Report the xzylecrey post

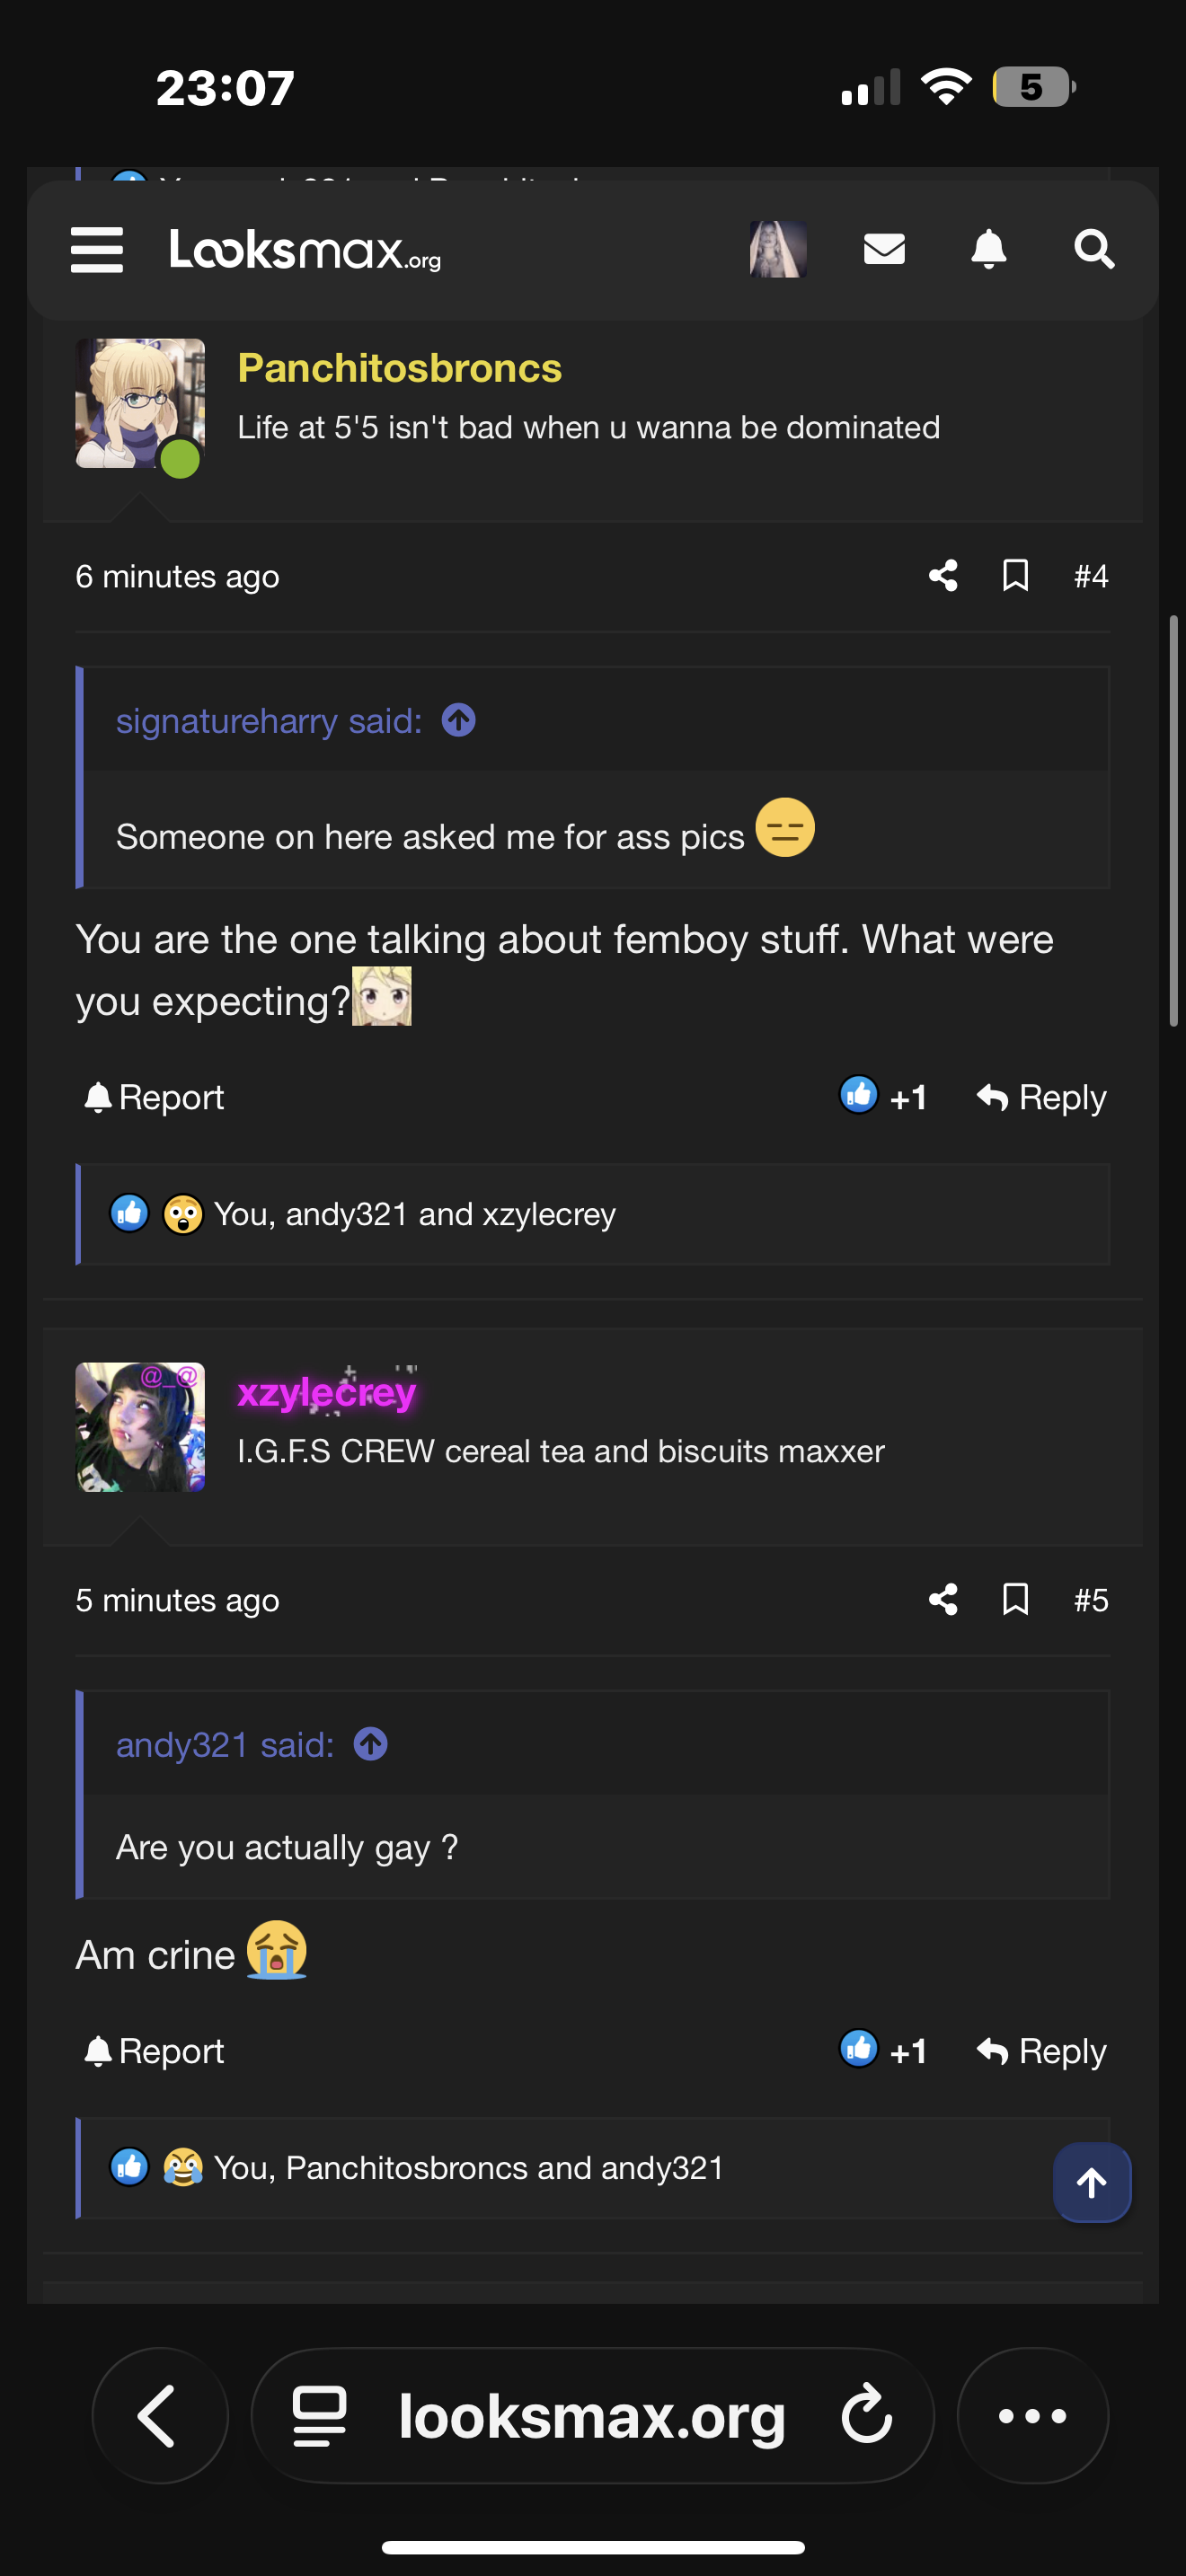154,2051
